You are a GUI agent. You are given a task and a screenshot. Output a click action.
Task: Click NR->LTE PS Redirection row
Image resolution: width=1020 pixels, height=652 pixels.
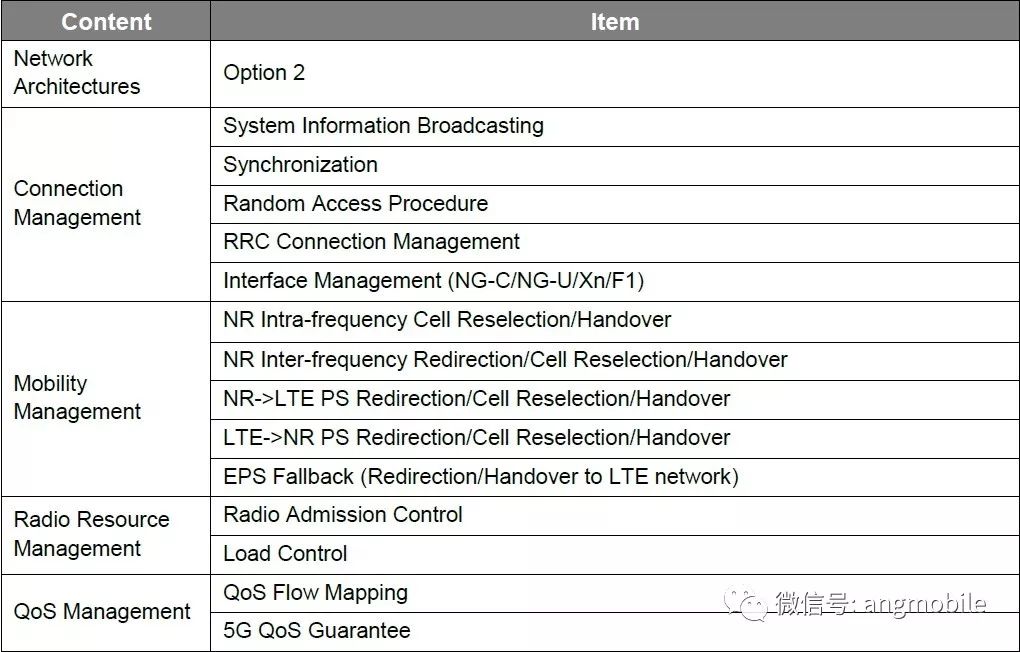(x=615, y=400)
